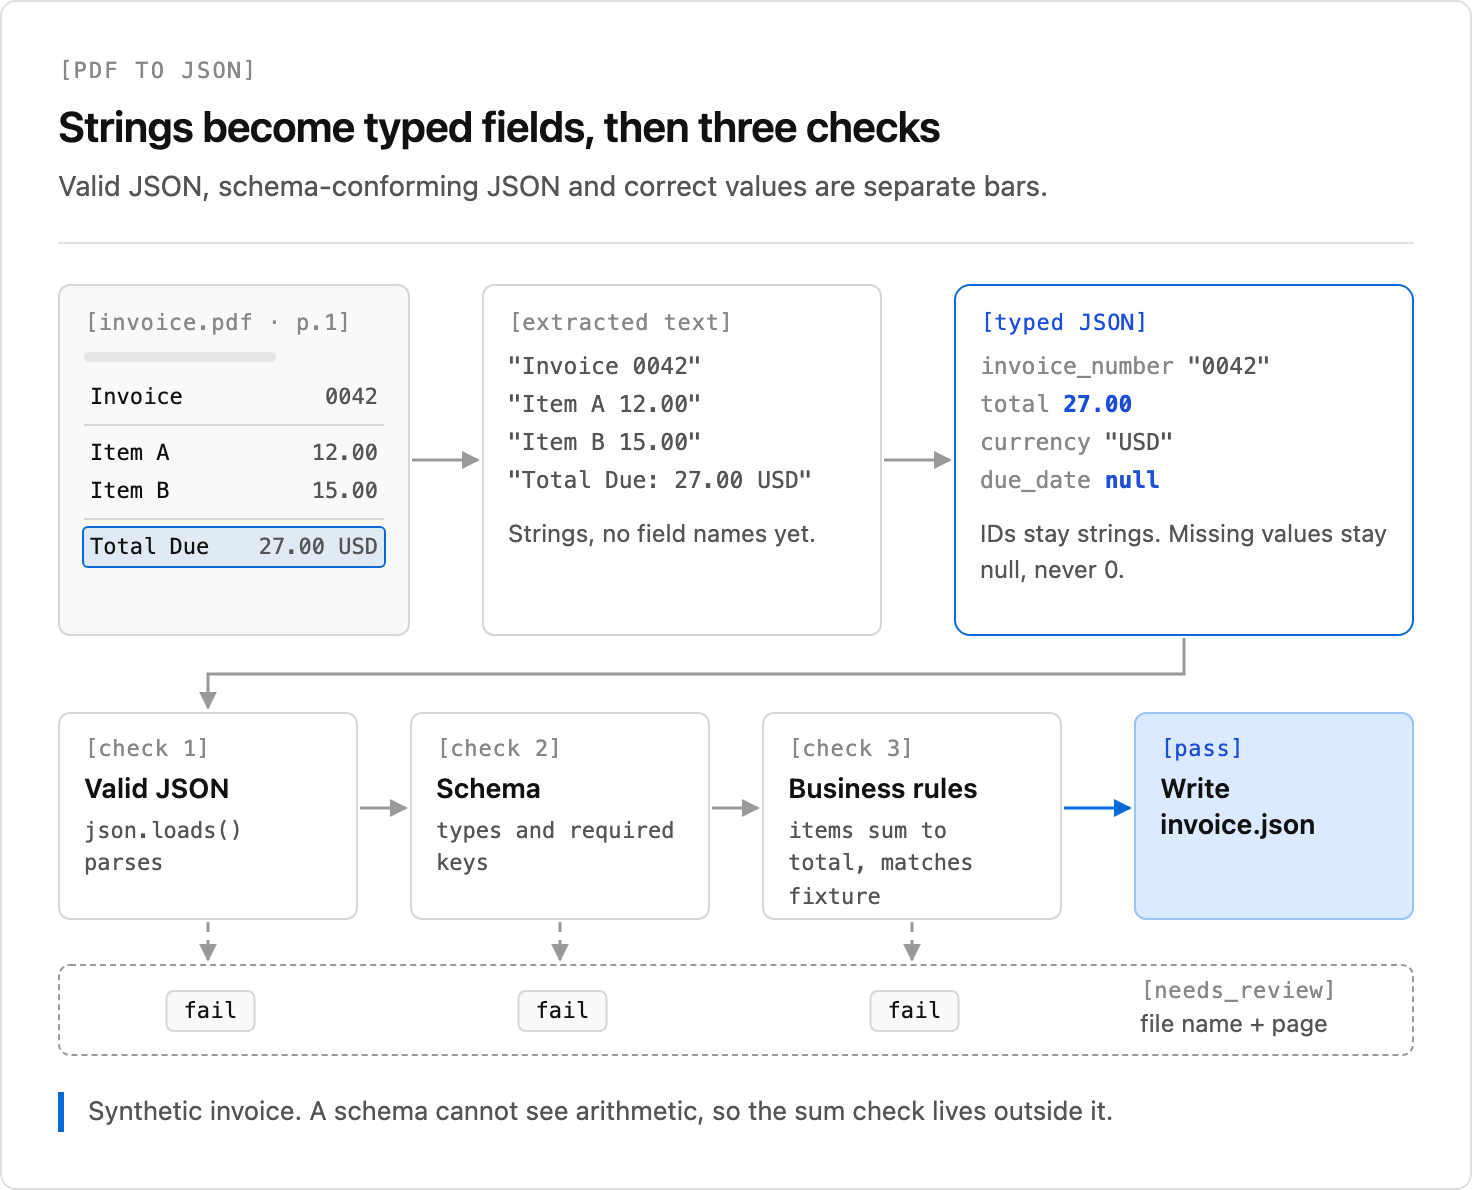The width and height of the screenshot is (1472, 1190).
Task: Click the note "Strings, no field names yet."
Action: coord(662,534)
